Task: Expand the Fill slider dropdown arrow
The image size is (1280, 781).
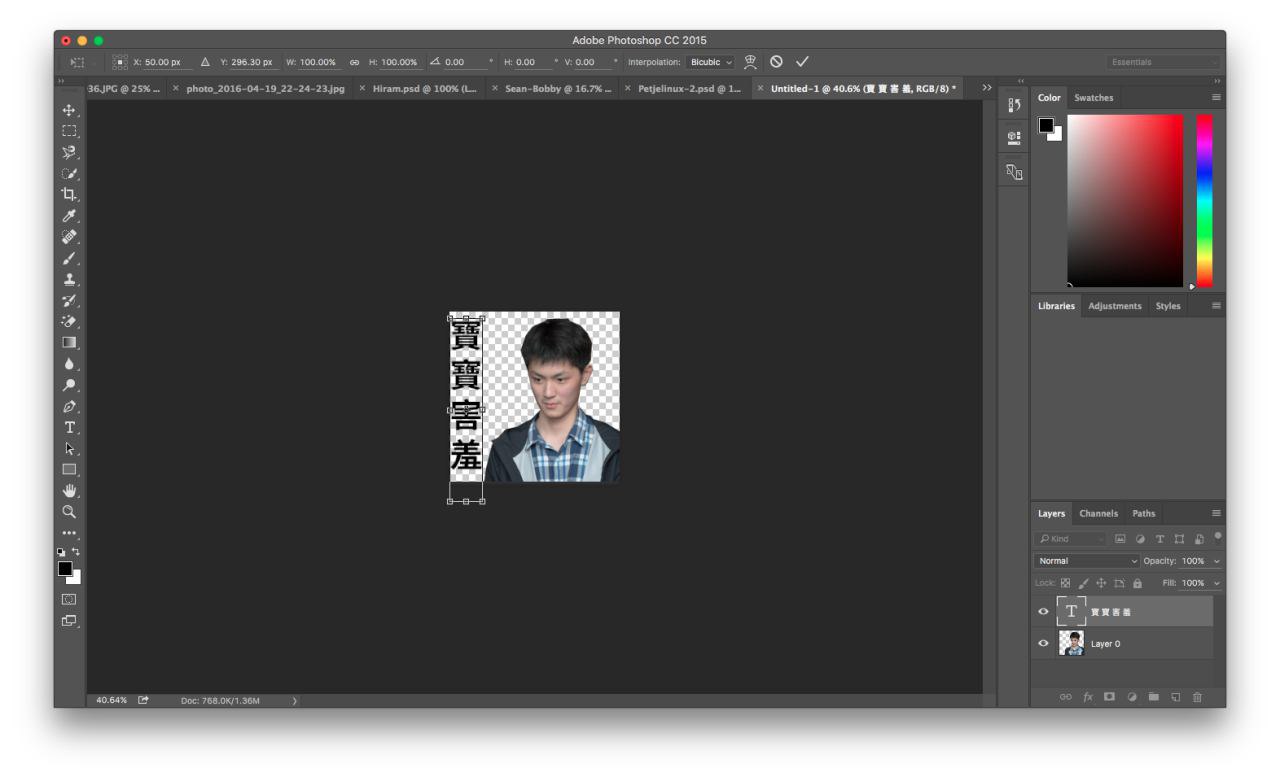Action: point(1216,583)
